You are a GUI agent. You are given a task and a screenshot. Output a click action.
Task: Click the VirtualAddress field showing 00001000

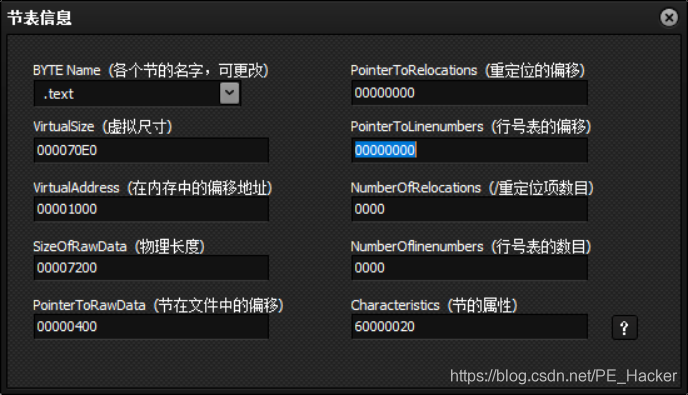pos(151,209)
